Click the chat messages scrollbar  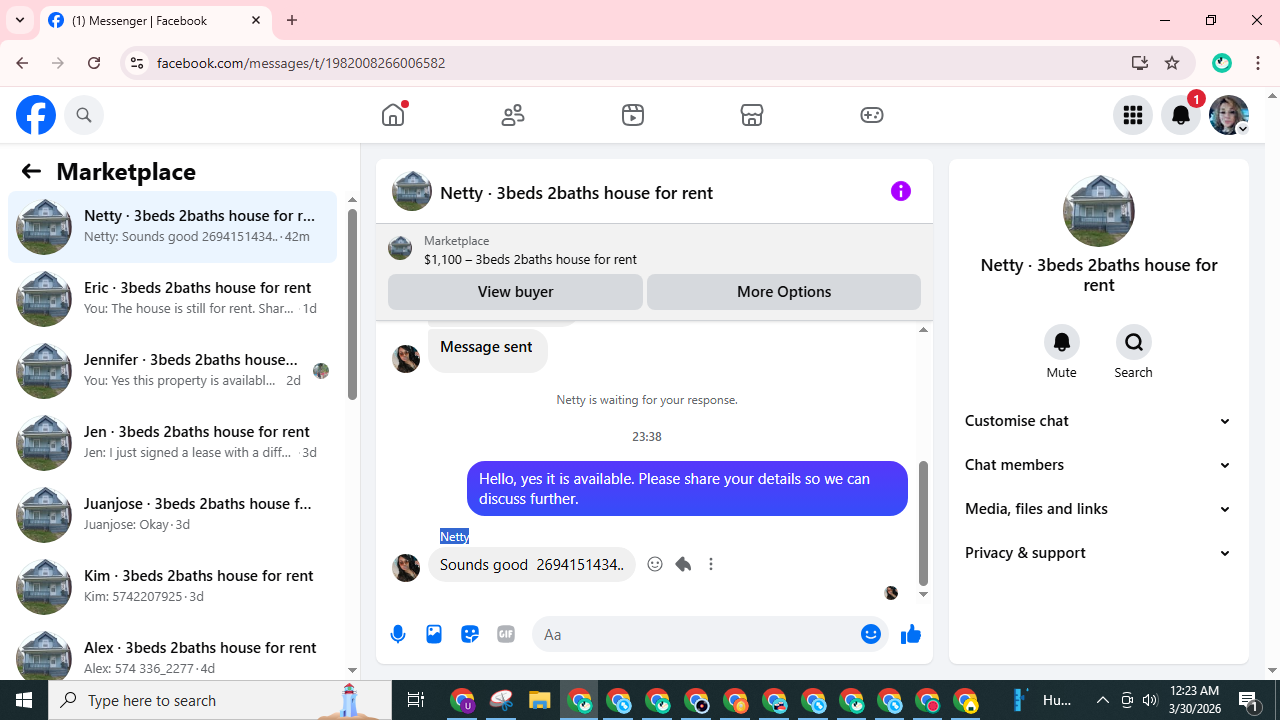[x=923, y=523]
